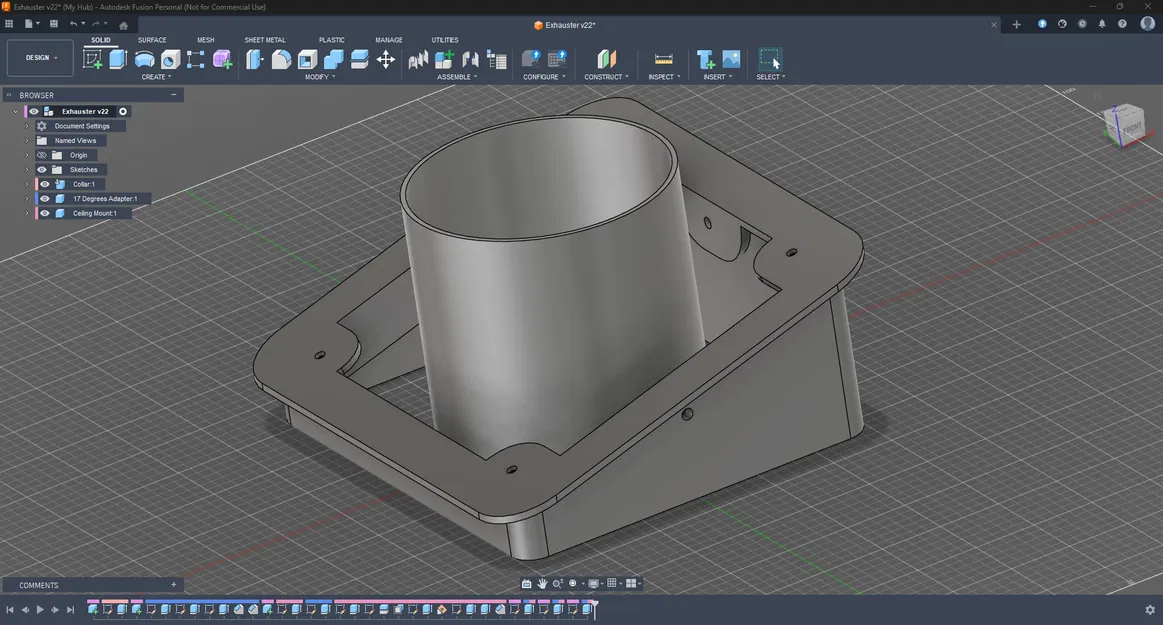Switch to the Sheet Metal tab
Viewport: 1163px width, 625px height.
click(x=265, y=40)
